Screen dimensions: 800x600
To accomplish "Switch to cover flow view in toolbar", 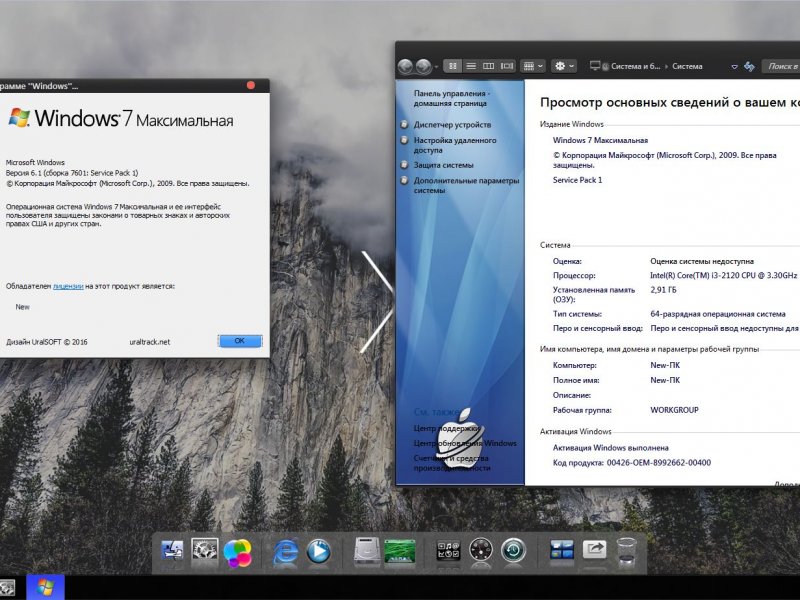I will [x=507, y=66].
